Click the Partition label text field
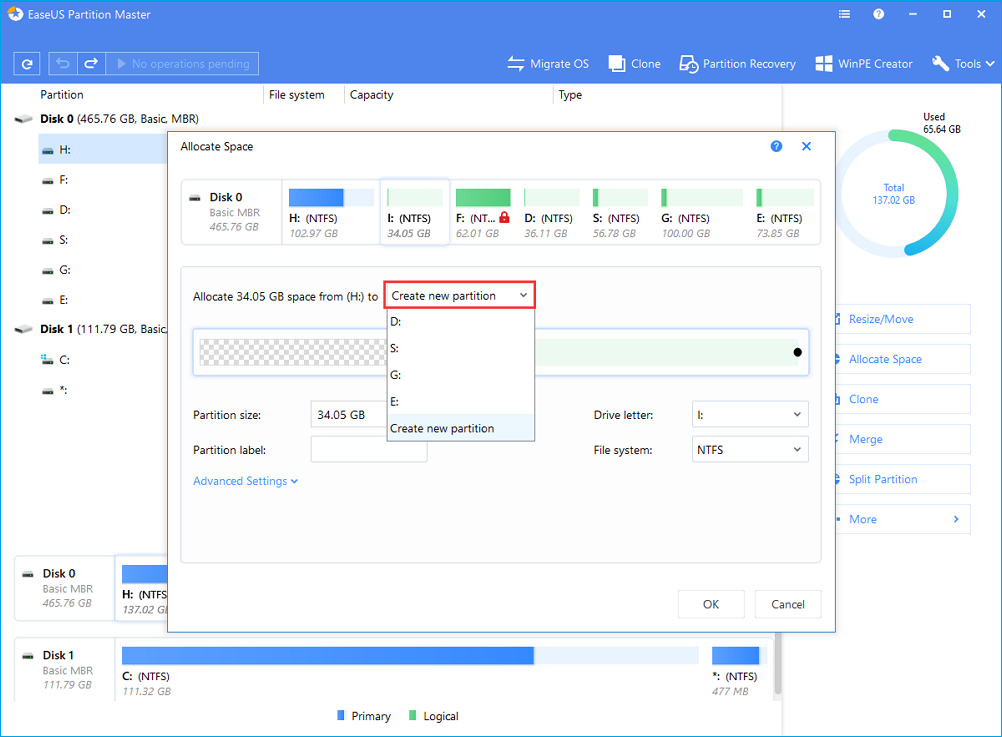 368,450
